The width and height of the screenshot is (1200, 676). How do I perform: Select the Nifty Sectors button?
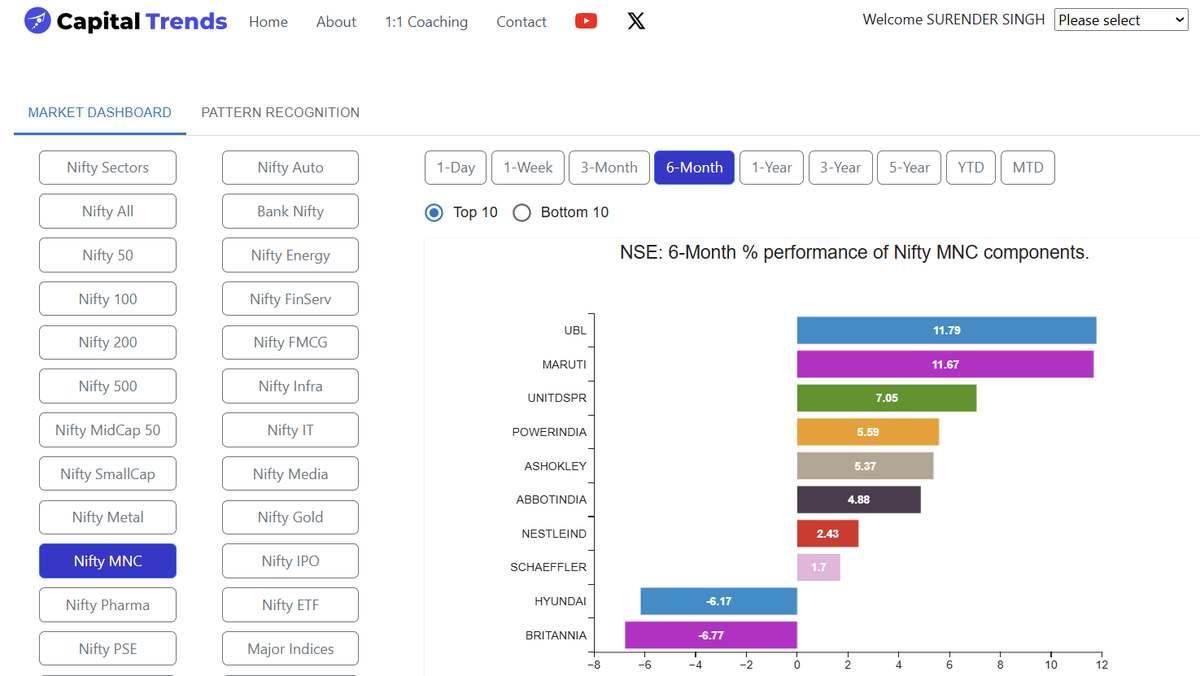[x=108, y=168]
